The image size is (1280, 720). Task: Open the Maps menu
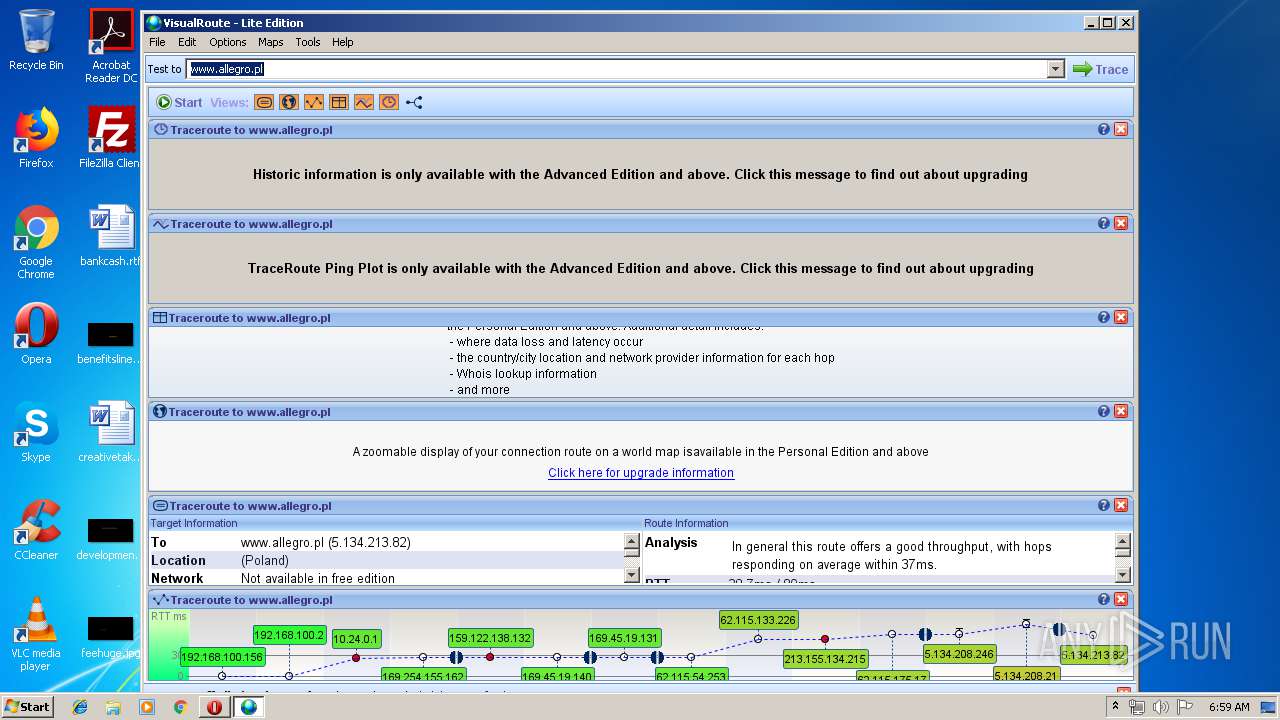click(271, 42)
